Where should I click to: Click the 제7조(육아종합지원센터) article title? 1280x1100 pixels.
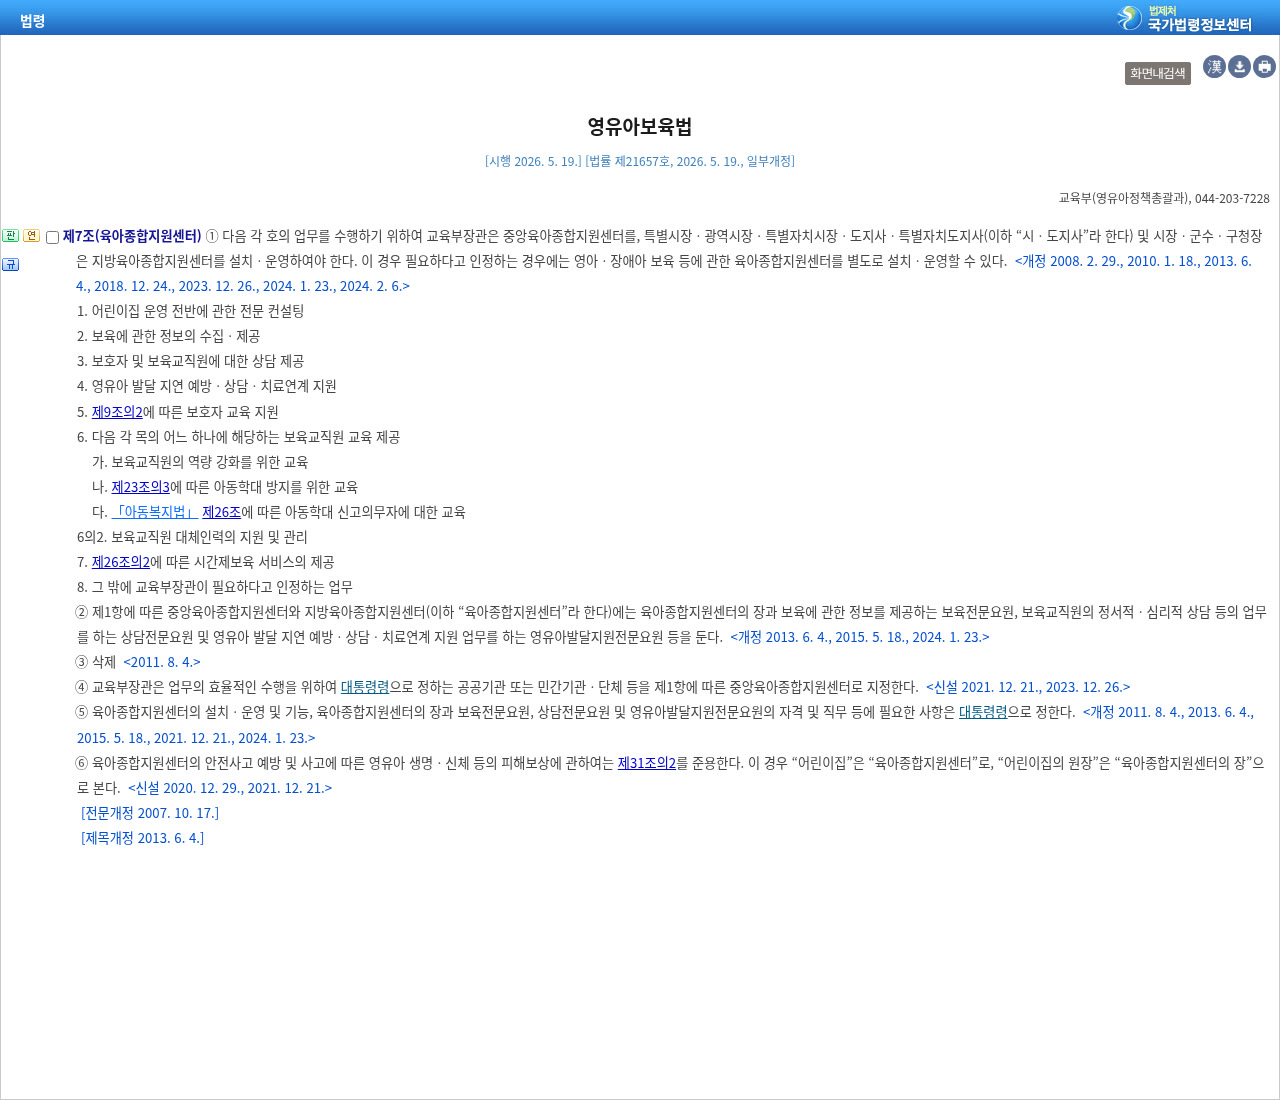pyautogui.click(x=132, y=236)
